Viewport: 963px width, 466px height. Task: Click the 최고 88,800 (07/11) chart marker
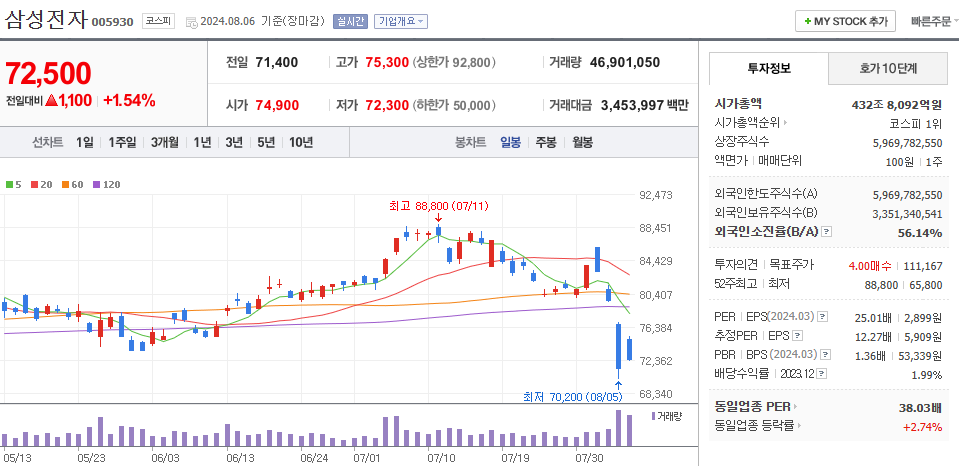coord(438,206)
